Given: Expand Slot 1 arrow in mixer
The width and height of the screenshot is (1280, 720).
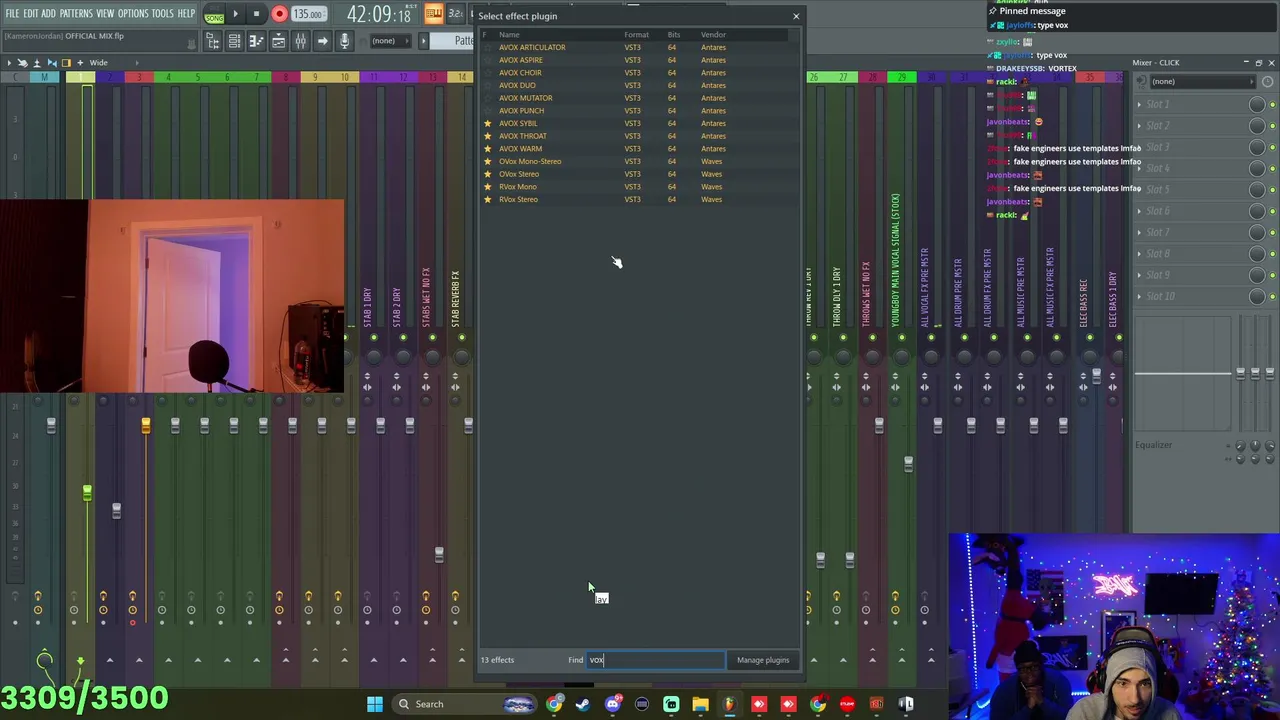Looking at the screenshot, I should point(1139,104).
